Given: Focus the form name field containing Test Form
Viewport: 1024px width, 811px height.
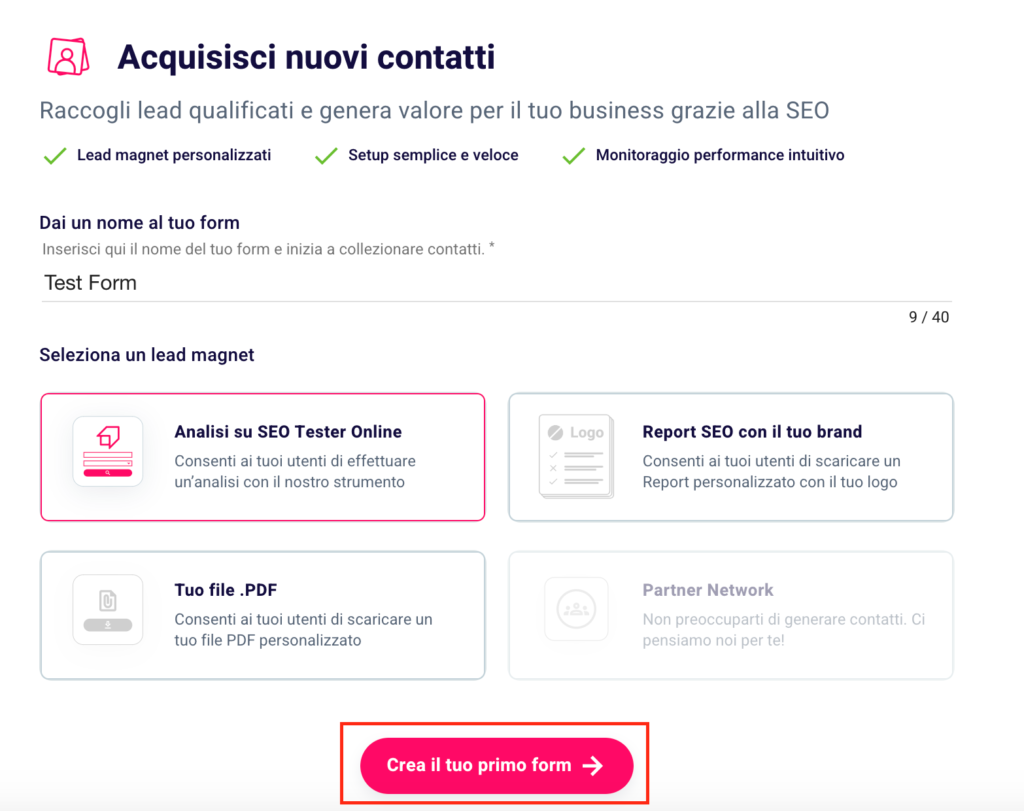Looking at the screenshot, I should (496, 283).
